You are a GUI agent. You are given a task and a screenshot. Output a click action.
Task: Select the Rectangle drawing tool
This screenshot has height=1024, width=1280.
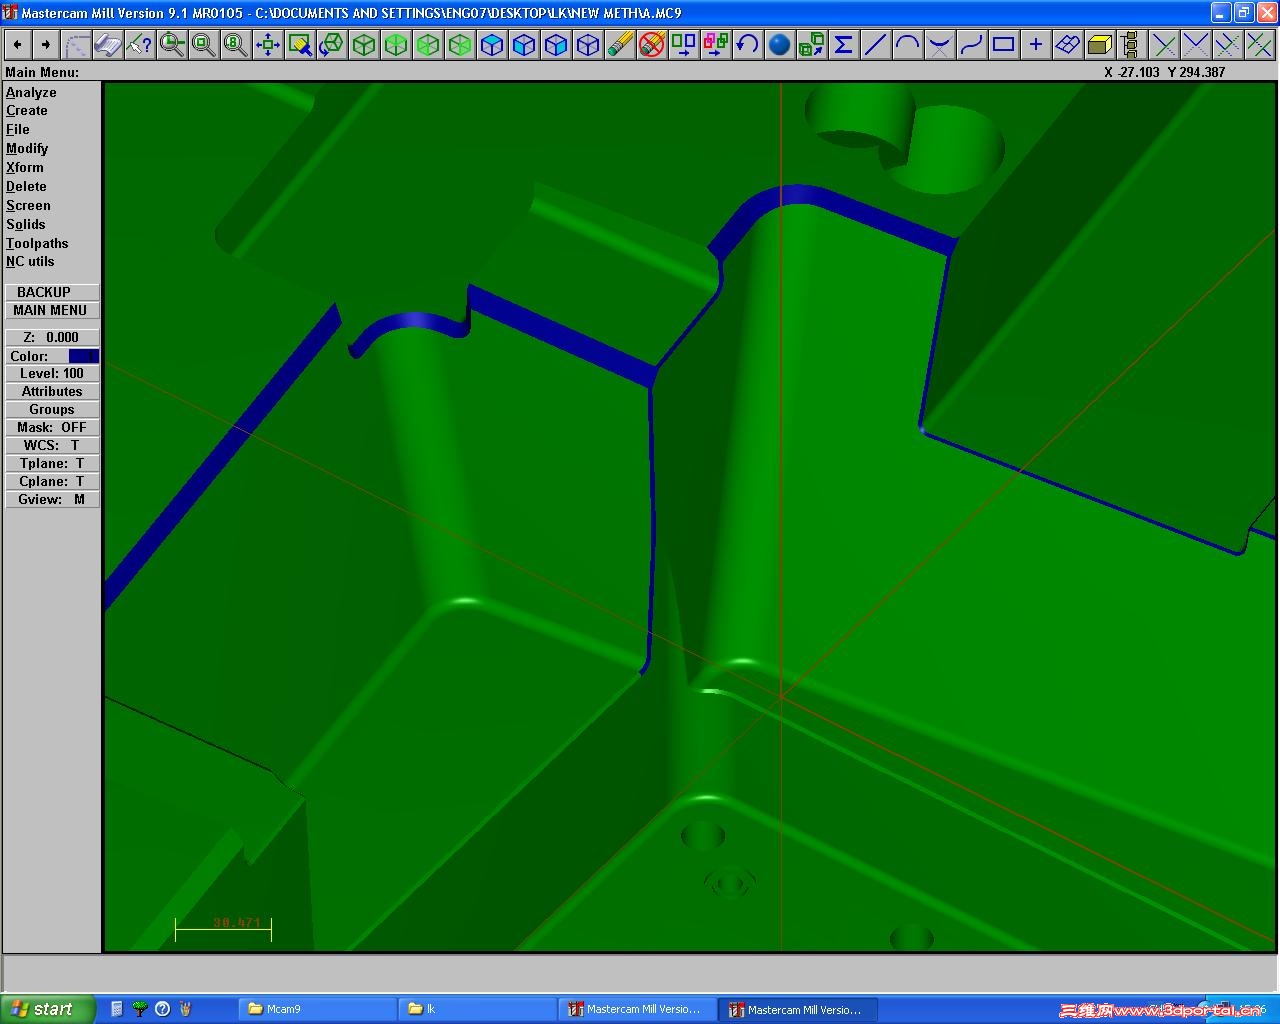(x=1004, y=44)
